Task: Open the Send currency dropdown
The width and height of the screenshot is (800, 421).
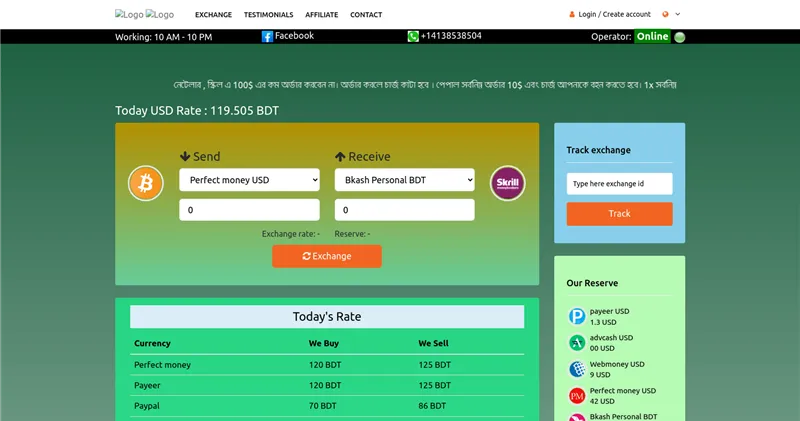Action: point(249,180)
